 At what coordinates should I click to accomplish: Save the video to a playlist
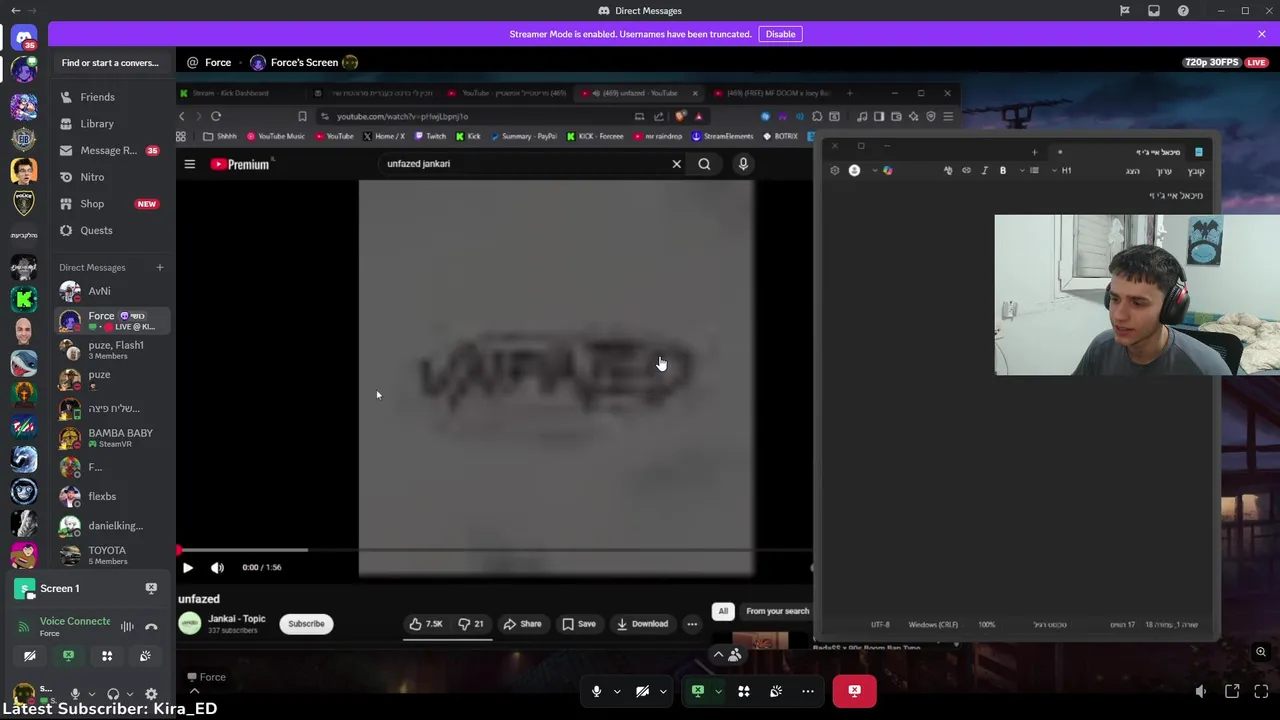(x=579, y=624)
